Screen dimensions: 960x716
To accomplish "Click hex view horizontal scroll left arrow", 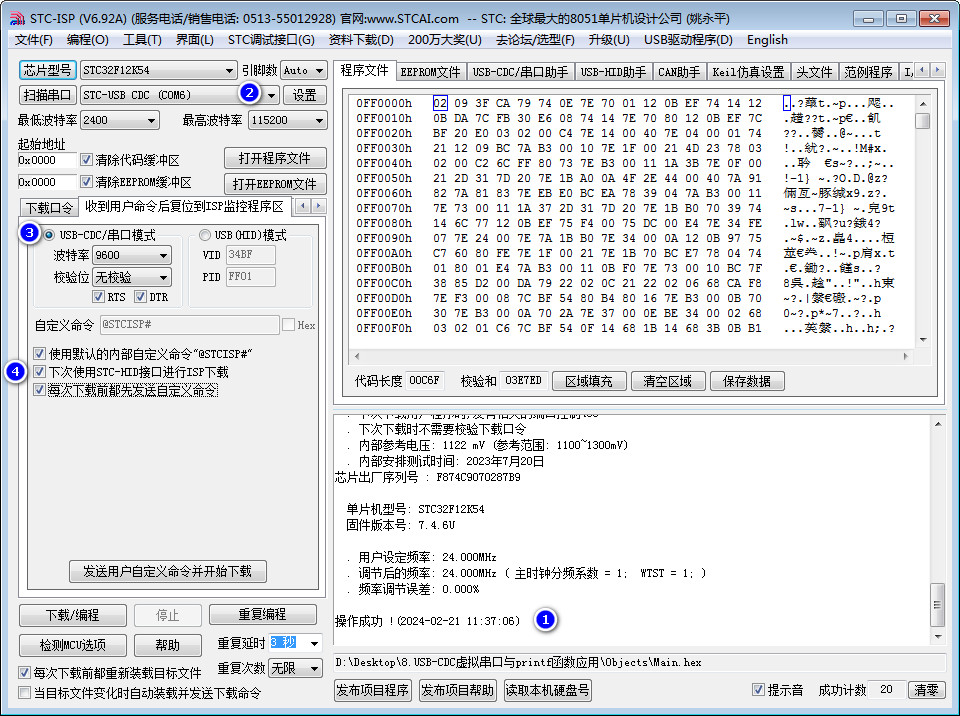I will pyautogui.click(x=357, y=356).
